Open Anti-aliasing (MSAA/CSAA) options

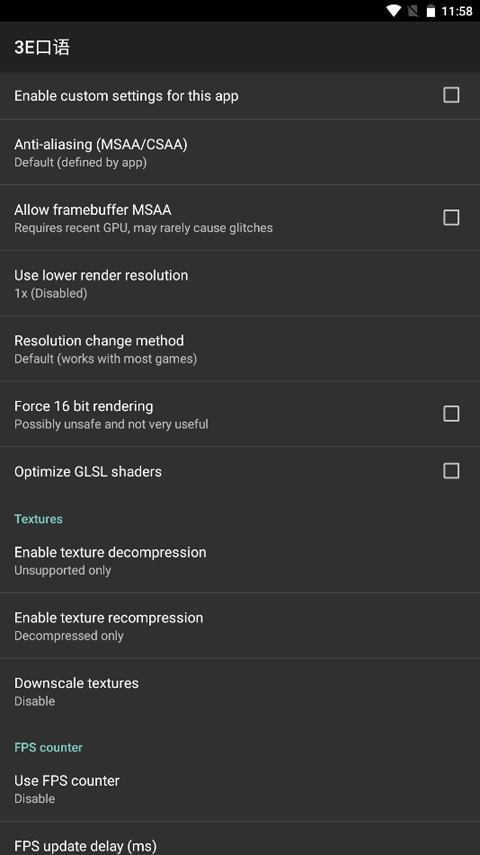click(x=240, y=152)
